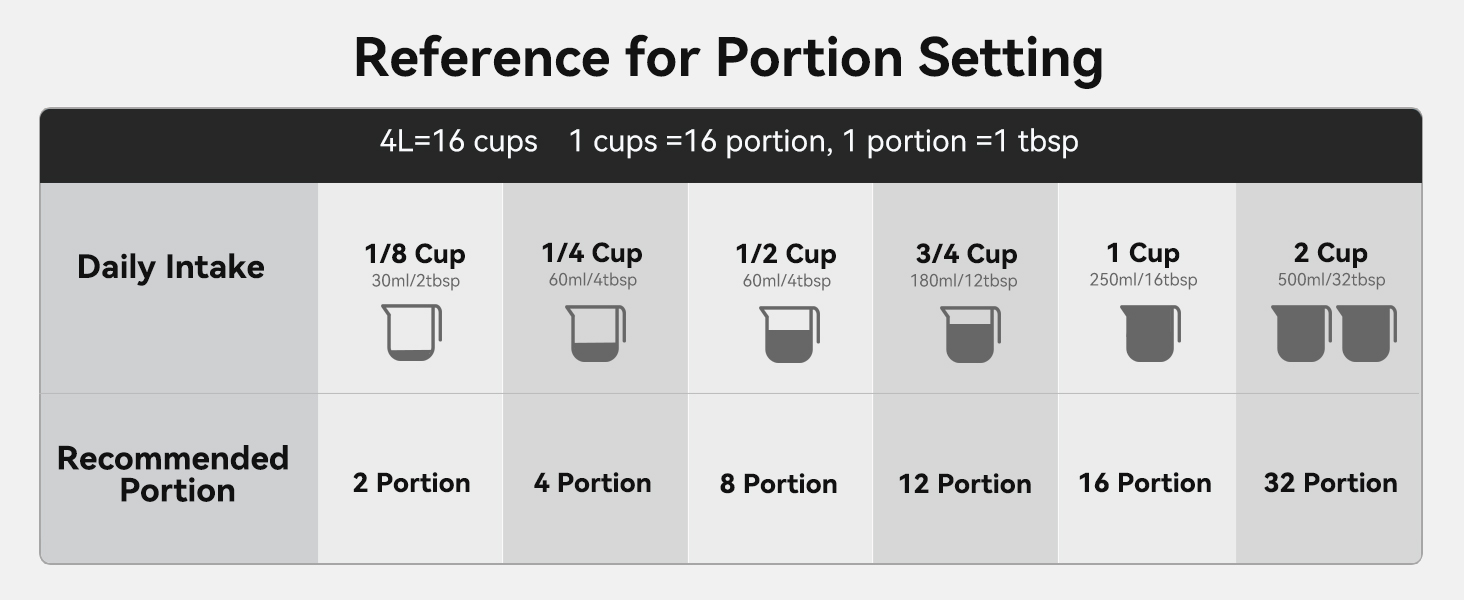
Task: Click the "Reference for Portion Setting" title
Action: [x=728, y=57]
